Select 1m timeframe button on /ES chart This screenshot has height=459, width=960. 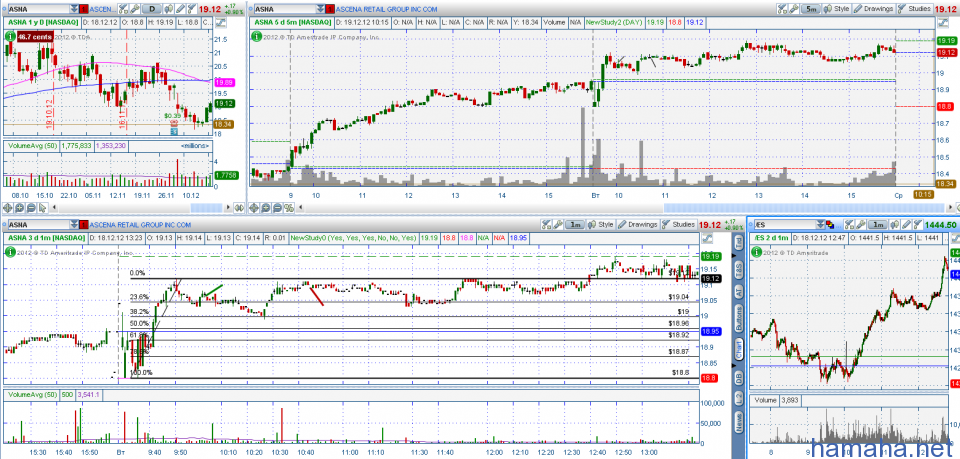coord(877,225)
